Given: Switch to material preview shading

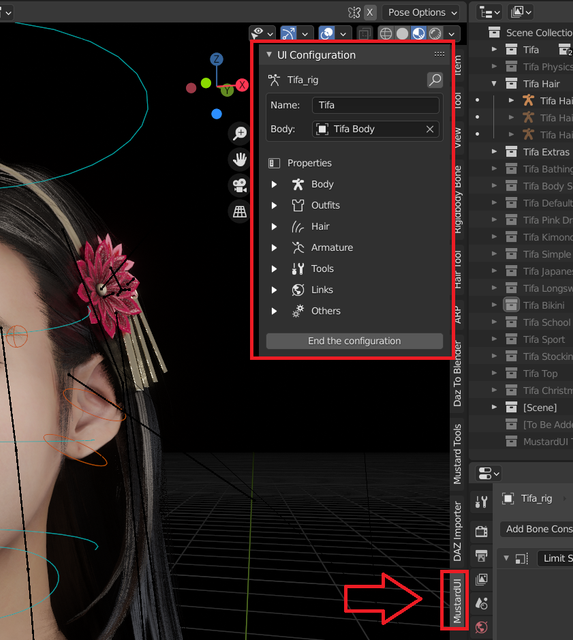Looking at the screenshot, I should click(x=419, y=33).
